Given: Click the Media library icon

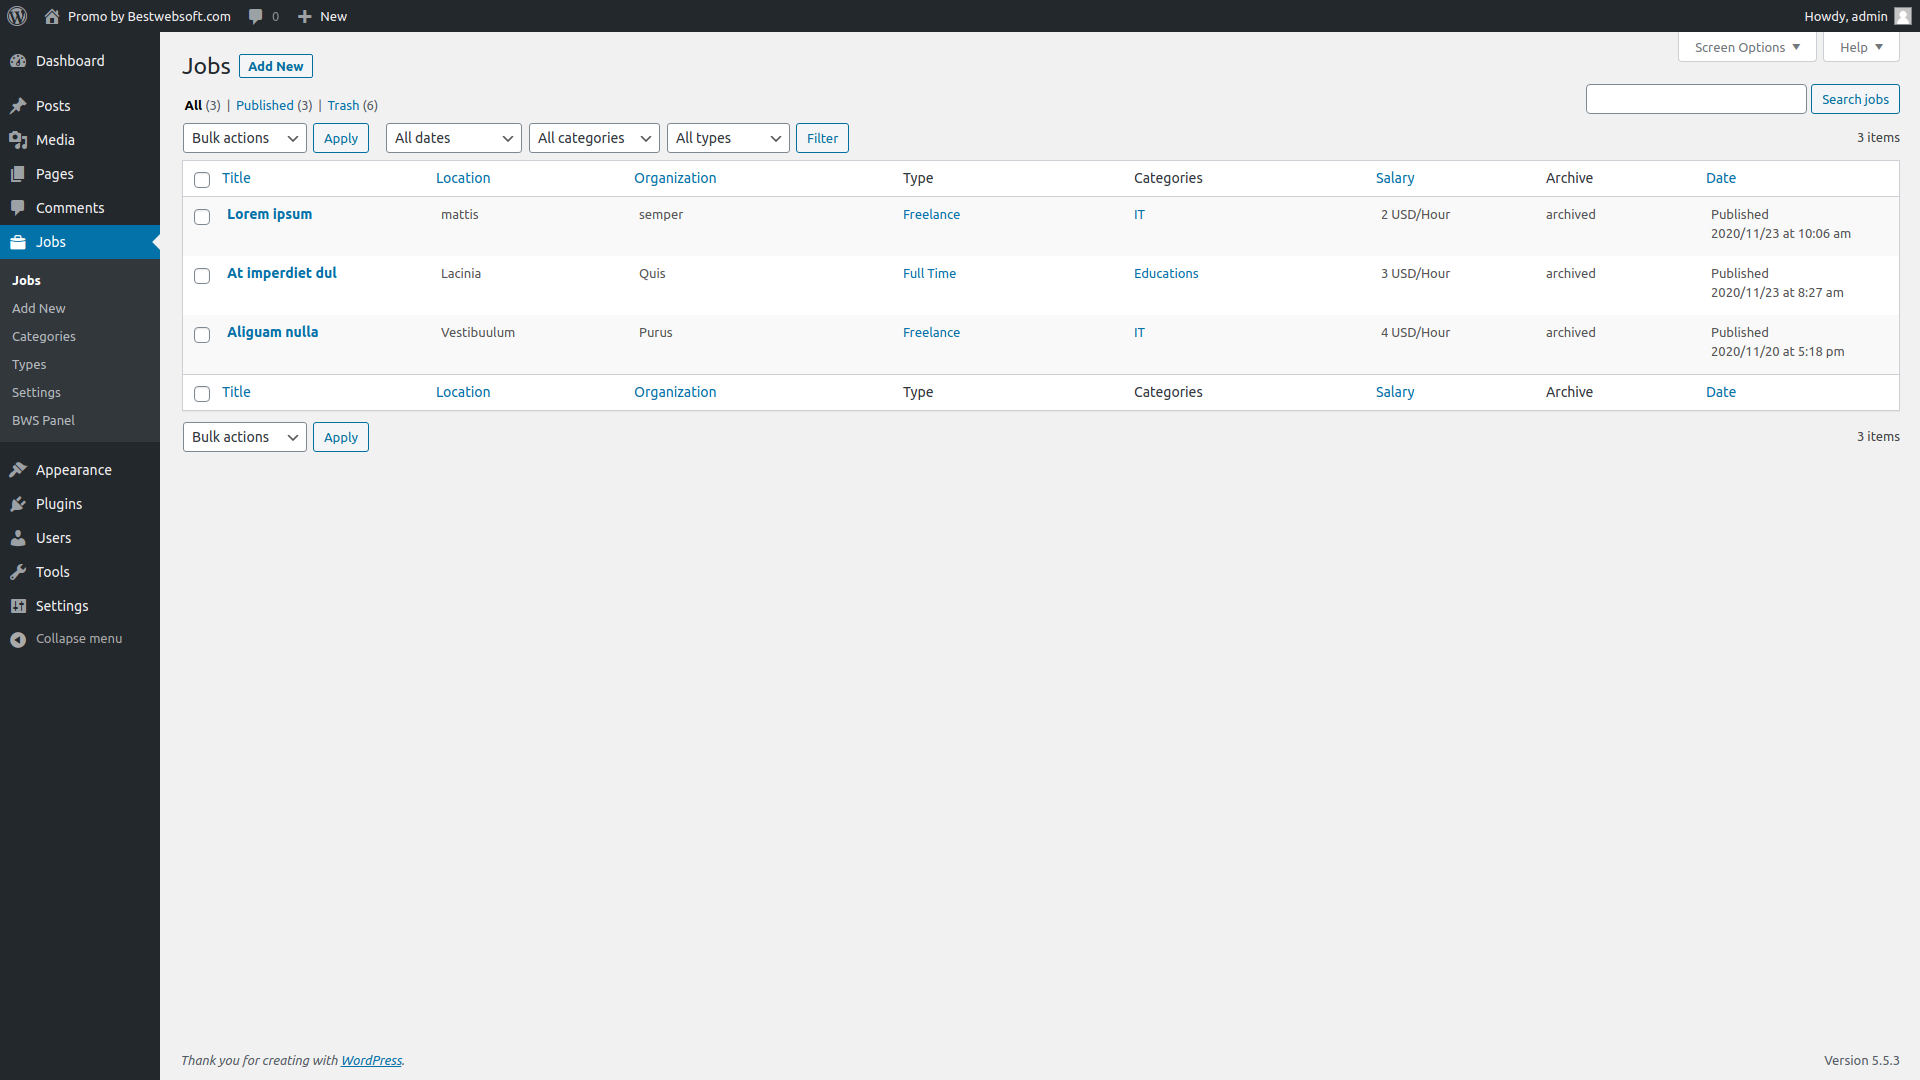Looking at the screenshot, I should pos(18,140).
